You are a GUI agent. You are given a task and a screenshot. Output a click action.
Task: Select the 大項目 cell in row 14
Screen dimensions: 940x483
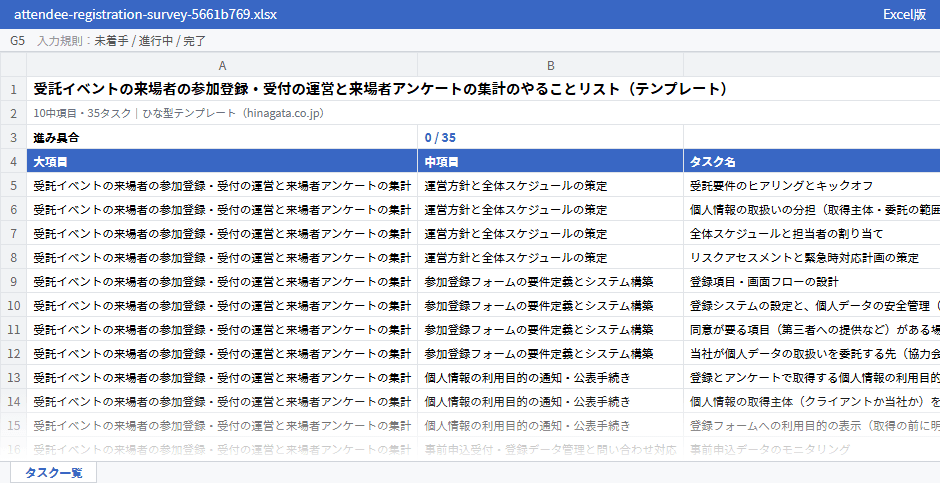[x=222, y=401]
